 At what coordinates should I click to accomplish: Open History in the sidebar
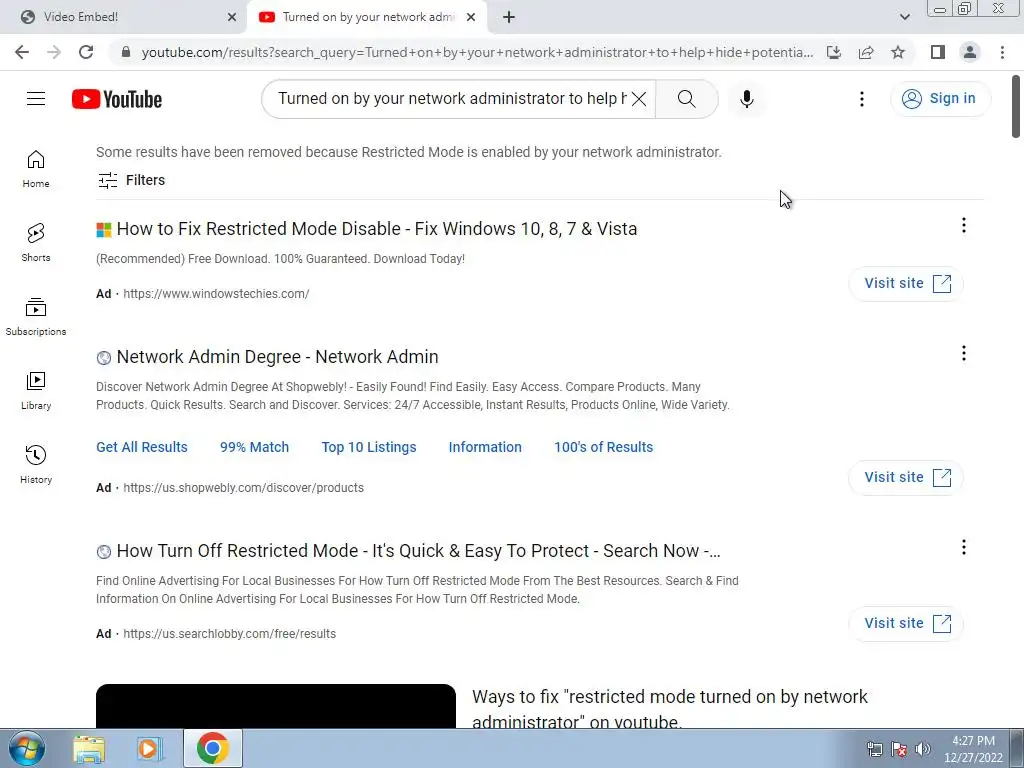[36, 464]
